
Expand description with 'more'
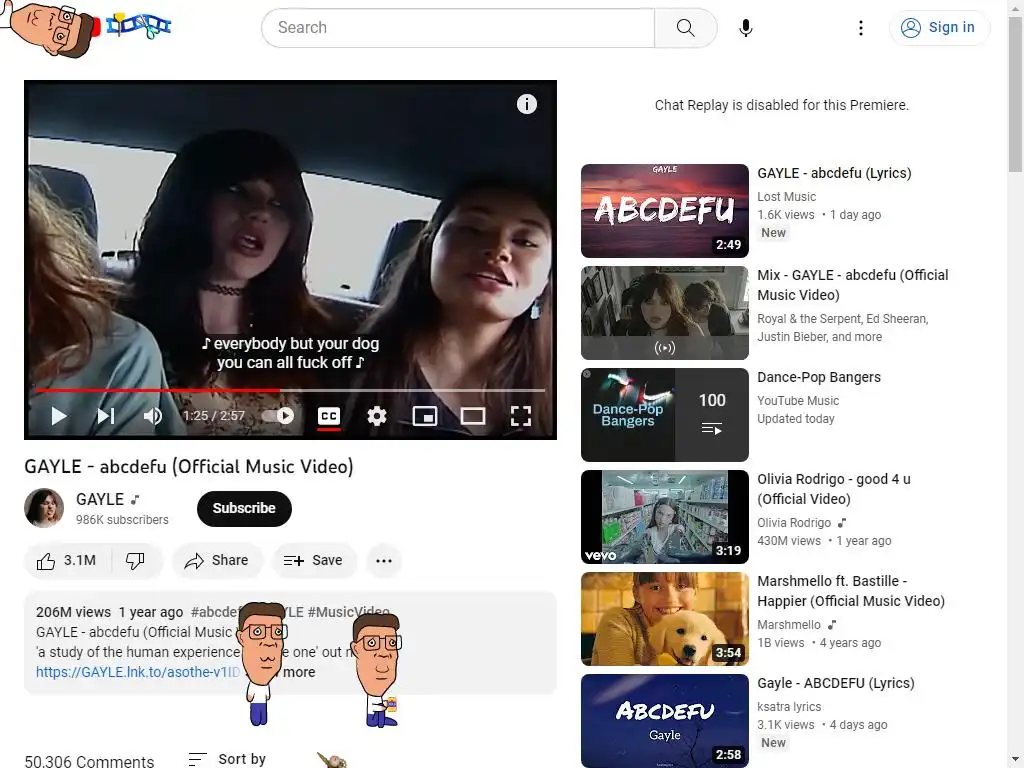click(299, 672)
